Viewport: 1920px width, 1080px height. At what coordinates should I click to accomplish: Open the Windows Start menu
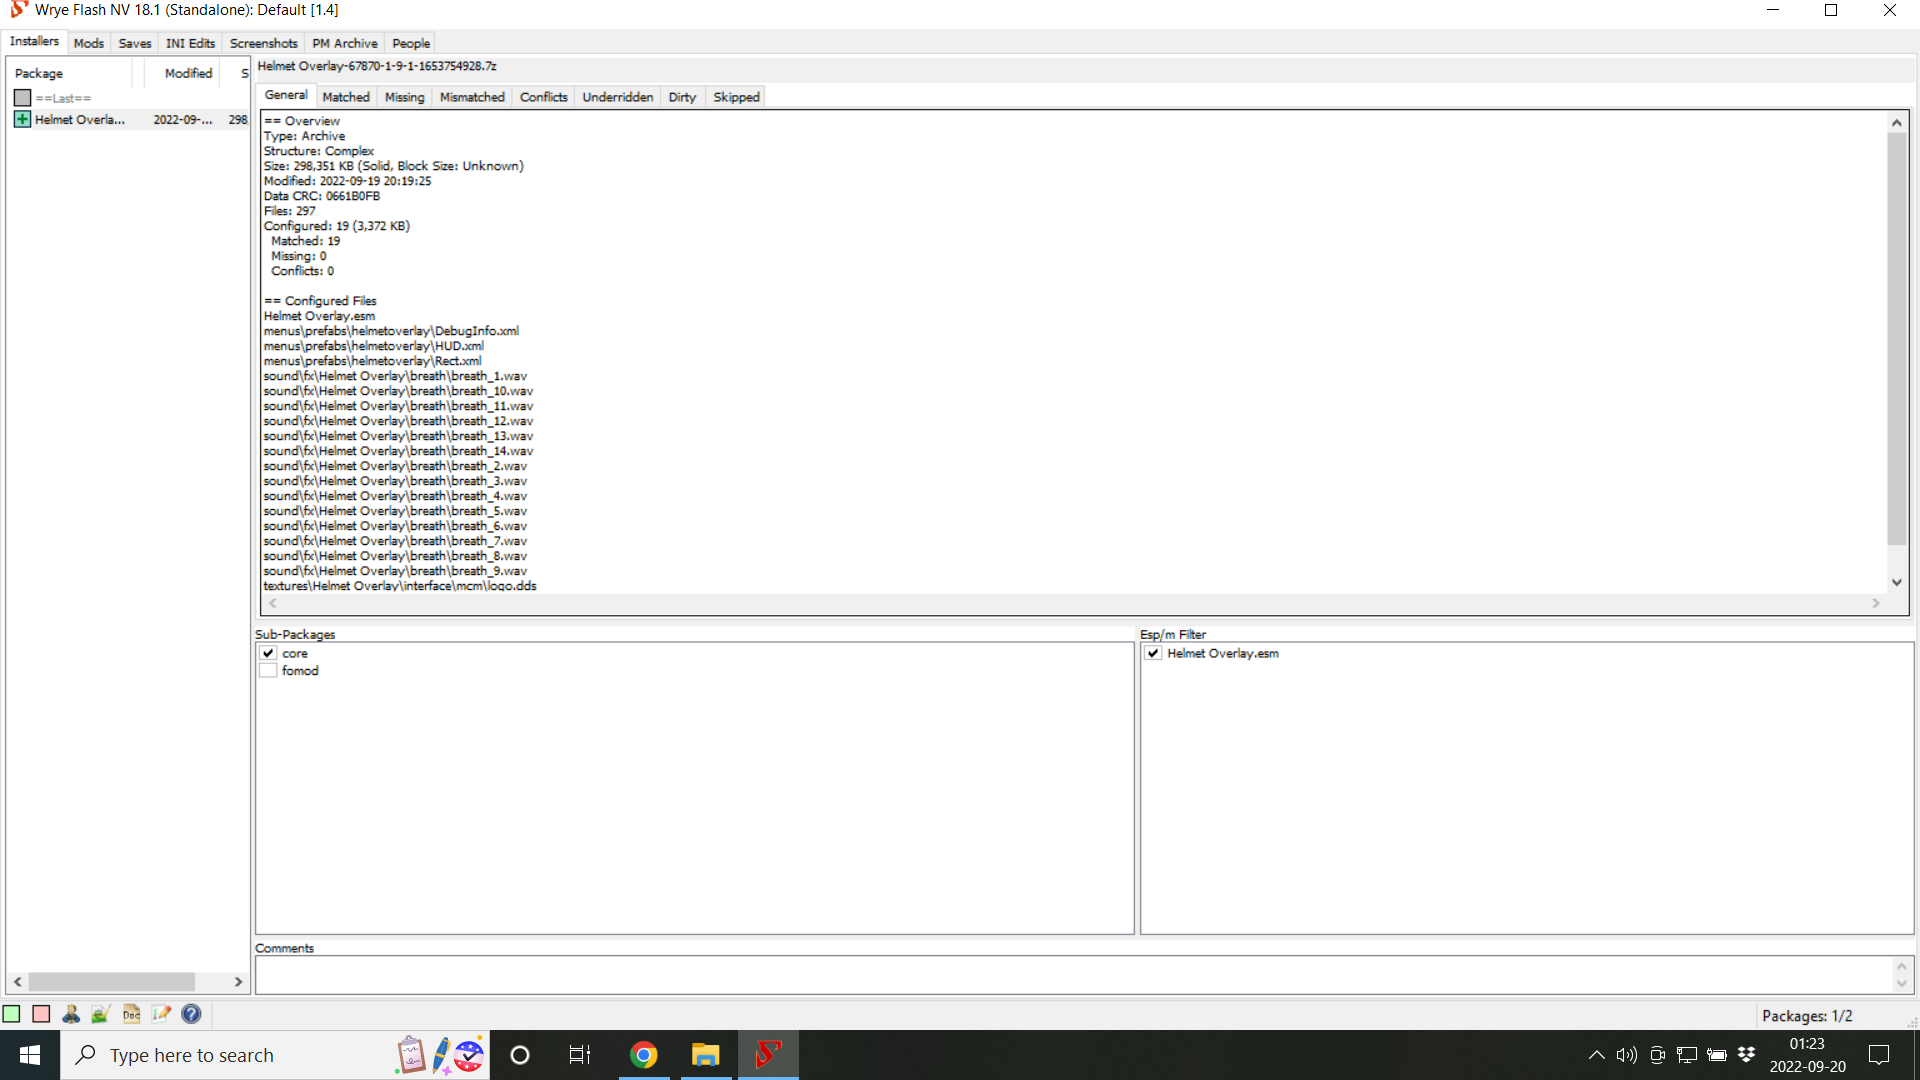pyautogui.click(x=30, y=1055)
